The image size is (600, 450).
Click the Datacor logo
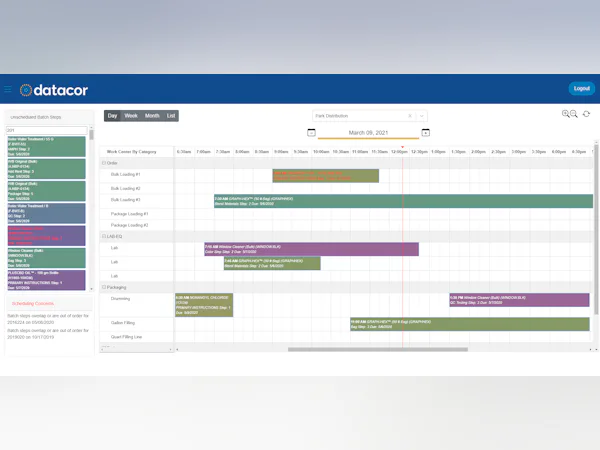[x=54, y=90]
